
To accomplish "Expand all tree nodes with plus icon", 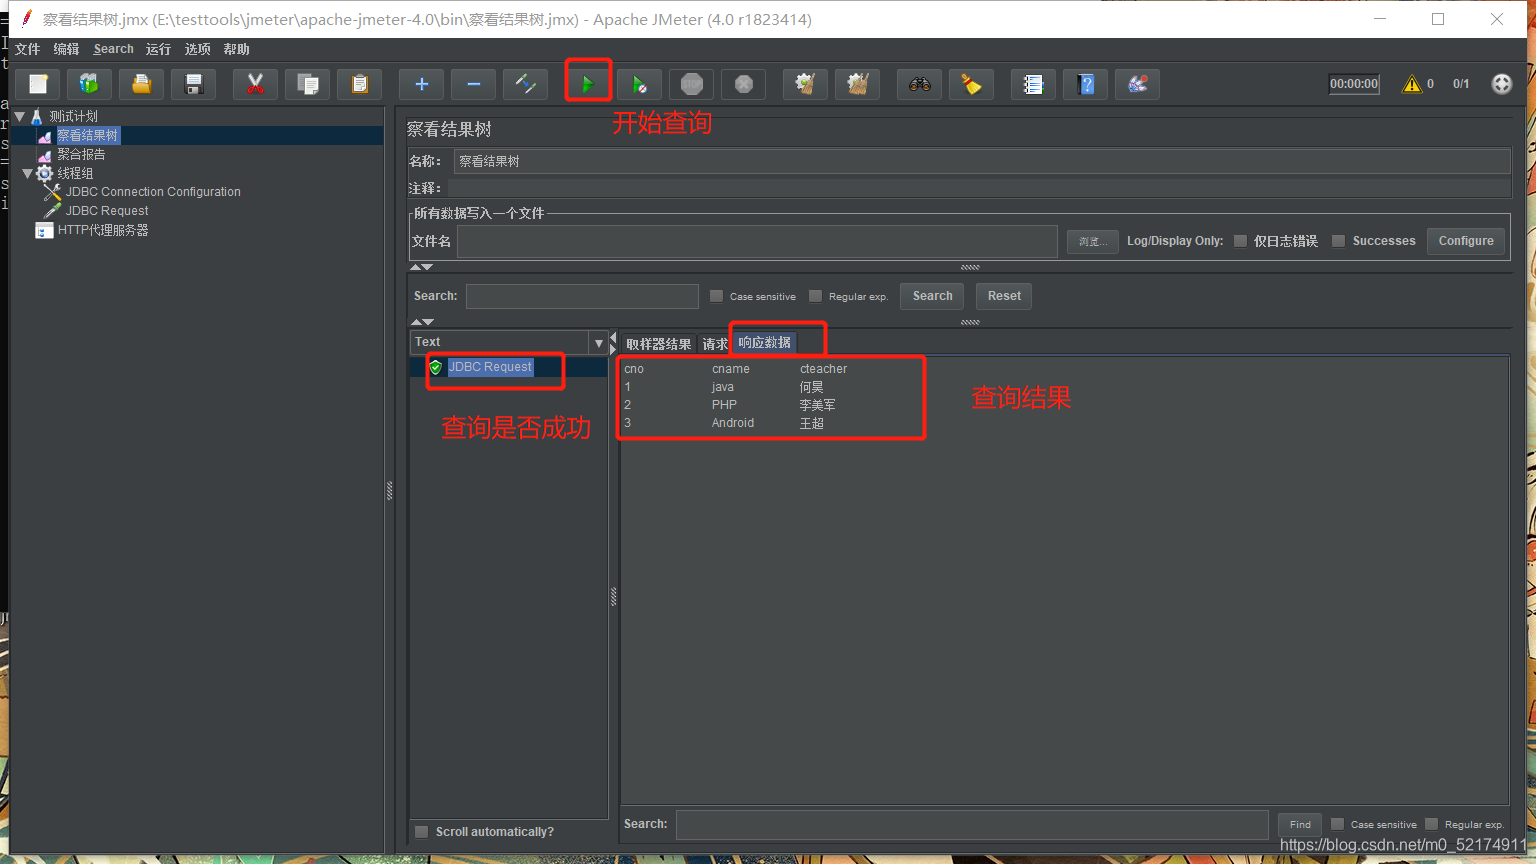I will pos(422,85).
